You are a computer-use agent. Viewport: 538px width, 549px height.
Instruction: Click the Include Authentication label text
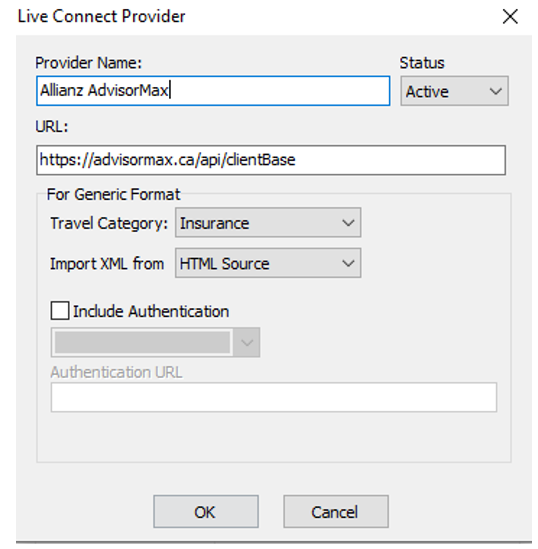(x=151, y=311)
